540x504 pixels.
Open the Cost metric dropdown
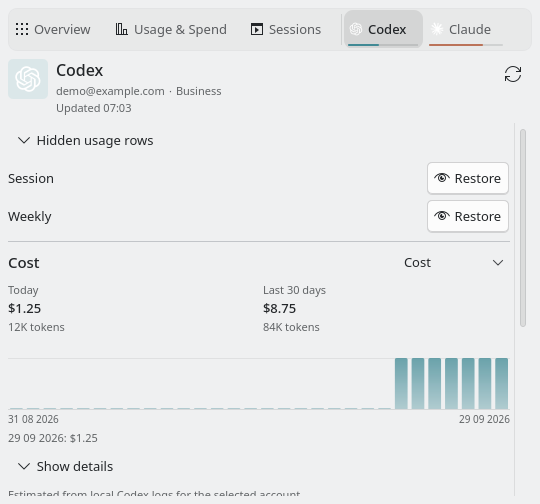(454, 263)
